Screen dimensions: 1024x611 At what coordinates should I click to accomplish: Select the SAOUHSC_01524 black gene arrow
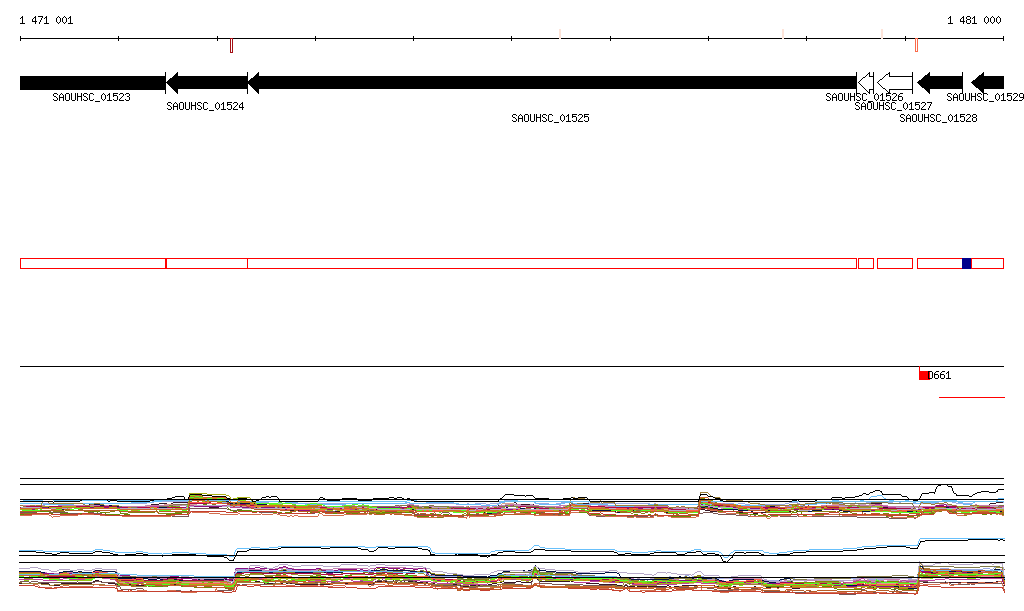point(207,83)
